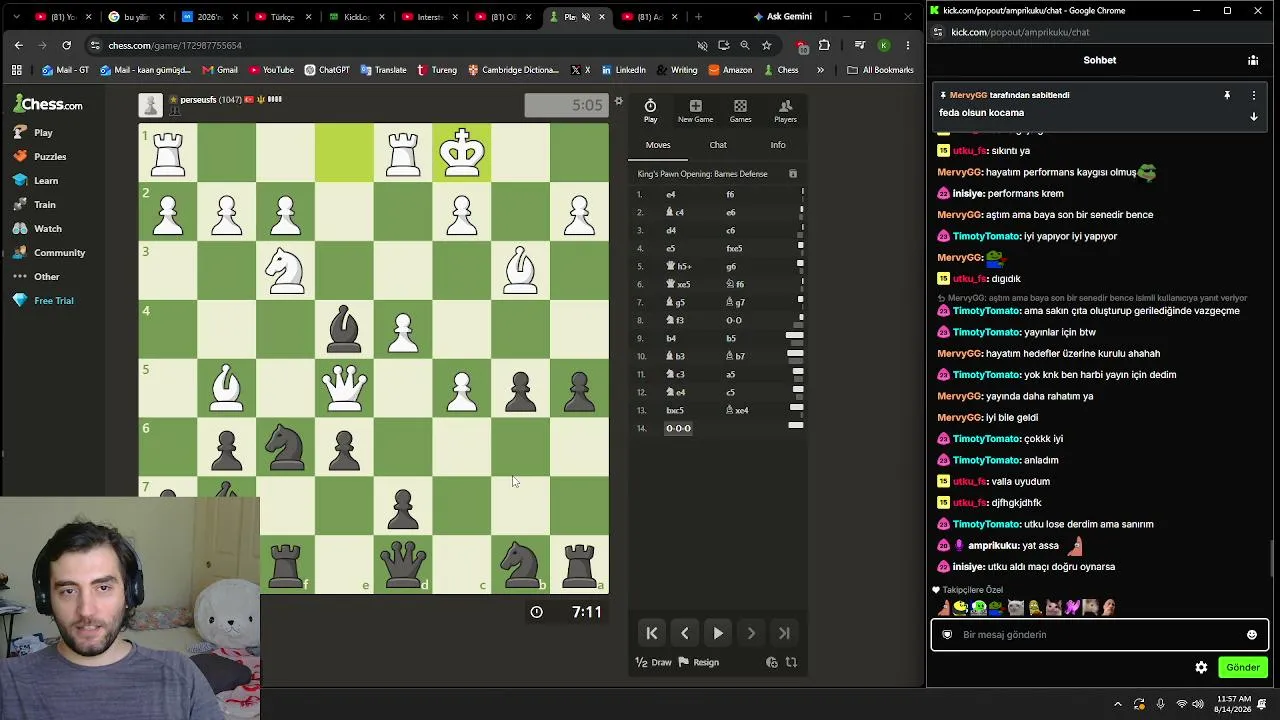Jump to the last move

click(x=784, y=633)
